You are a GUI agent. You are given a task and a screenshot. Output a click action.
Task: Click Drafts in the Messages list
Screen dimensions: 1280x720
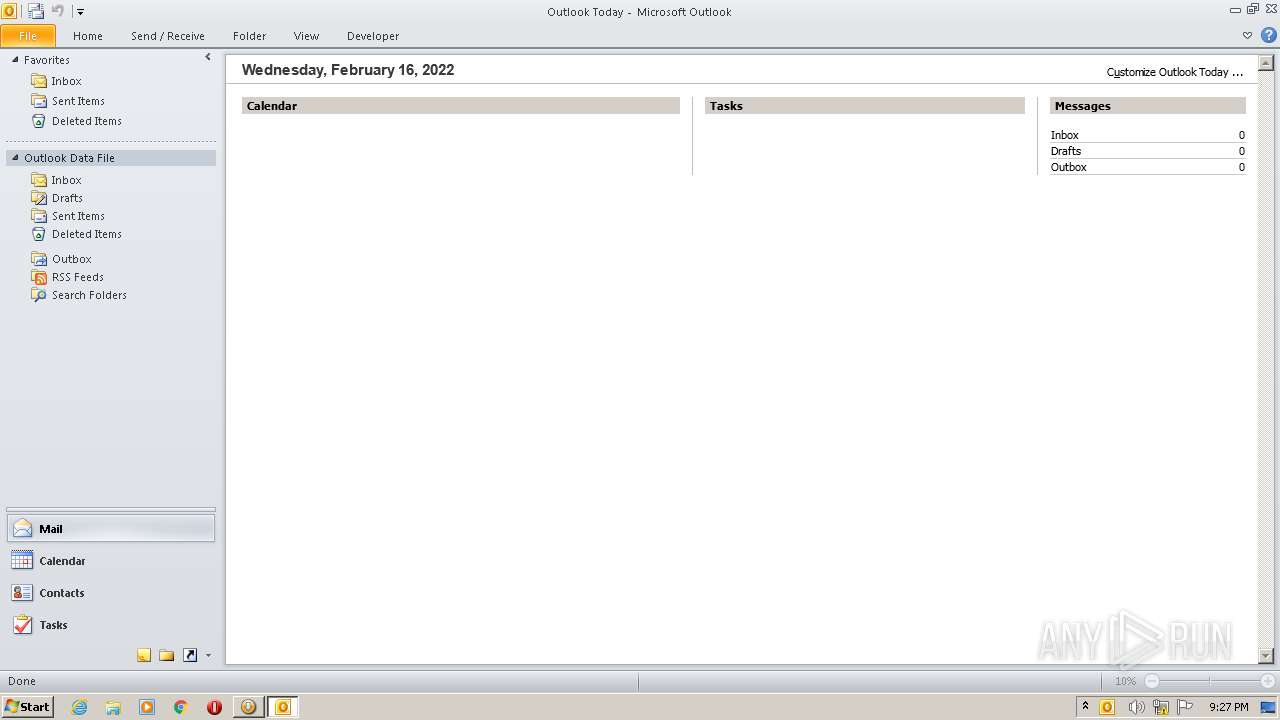click(1066, 151)
